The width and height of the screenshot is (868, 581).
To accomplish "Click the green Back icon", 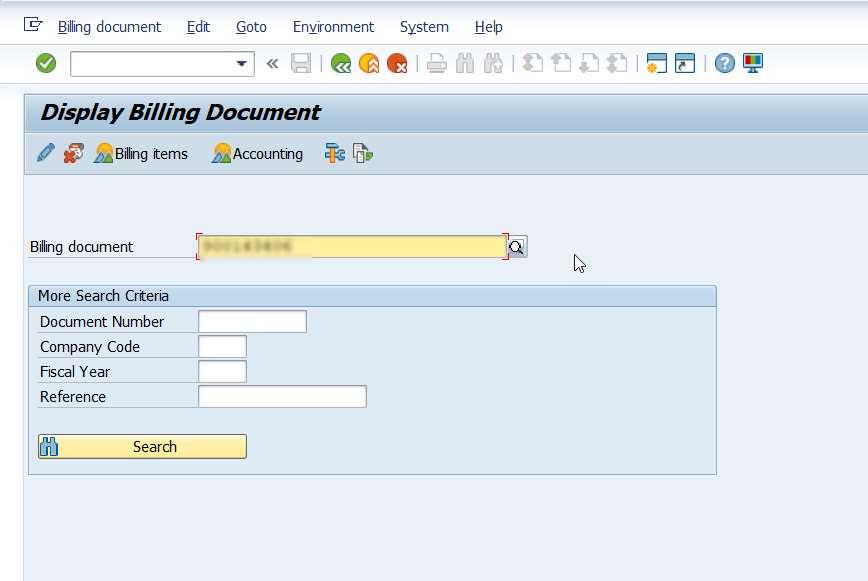I will coord(340,64).
